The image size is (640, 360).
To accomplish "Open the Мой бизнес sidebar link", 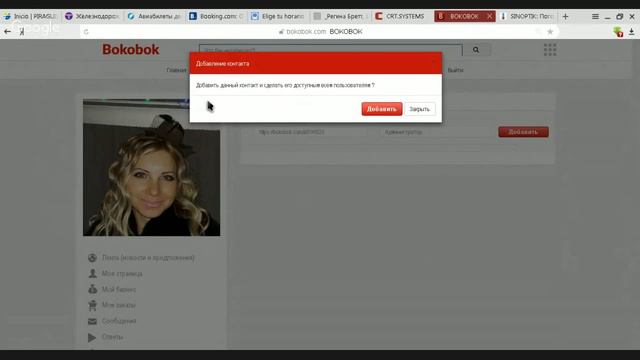I will pyautogui.click(x=119, y=289).
